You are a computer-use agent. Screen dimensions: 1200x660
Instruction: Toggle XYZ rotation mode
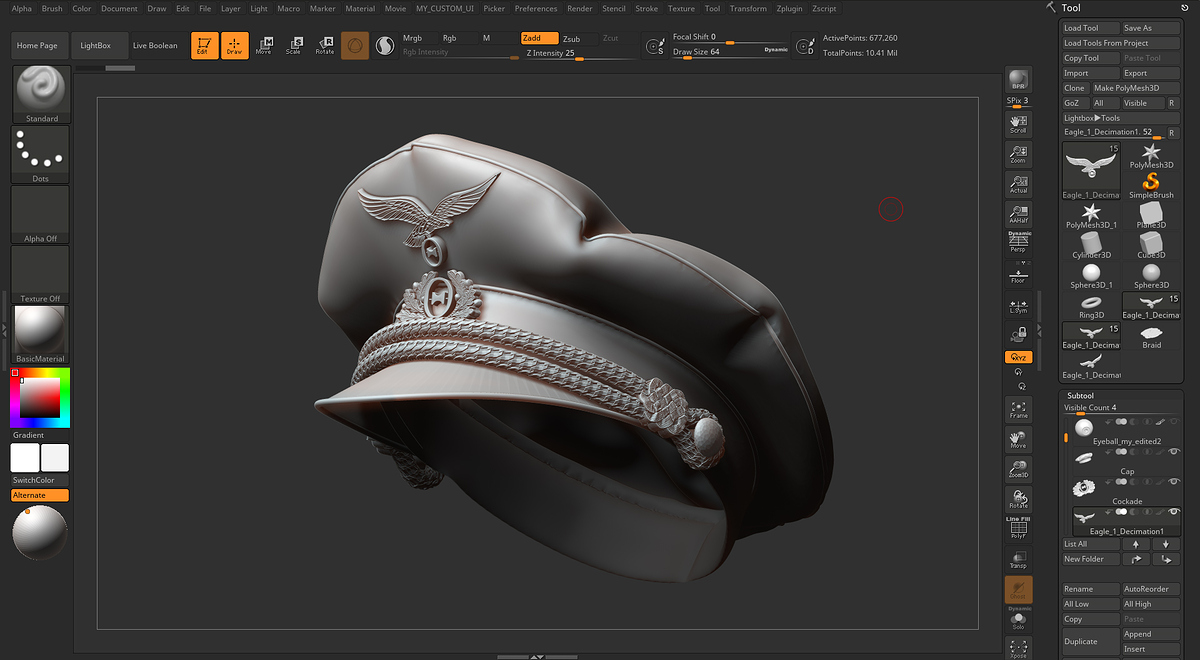(1018, 357)
